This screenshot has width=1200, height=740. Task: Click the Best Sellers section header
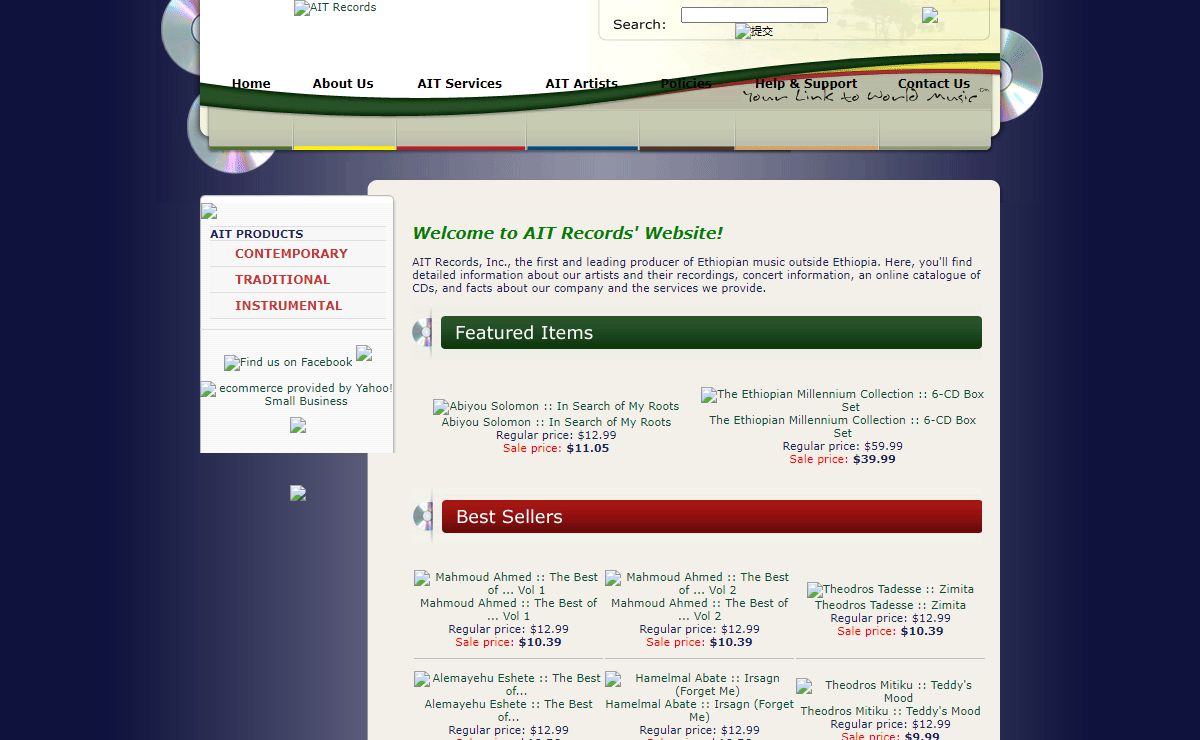711,517
